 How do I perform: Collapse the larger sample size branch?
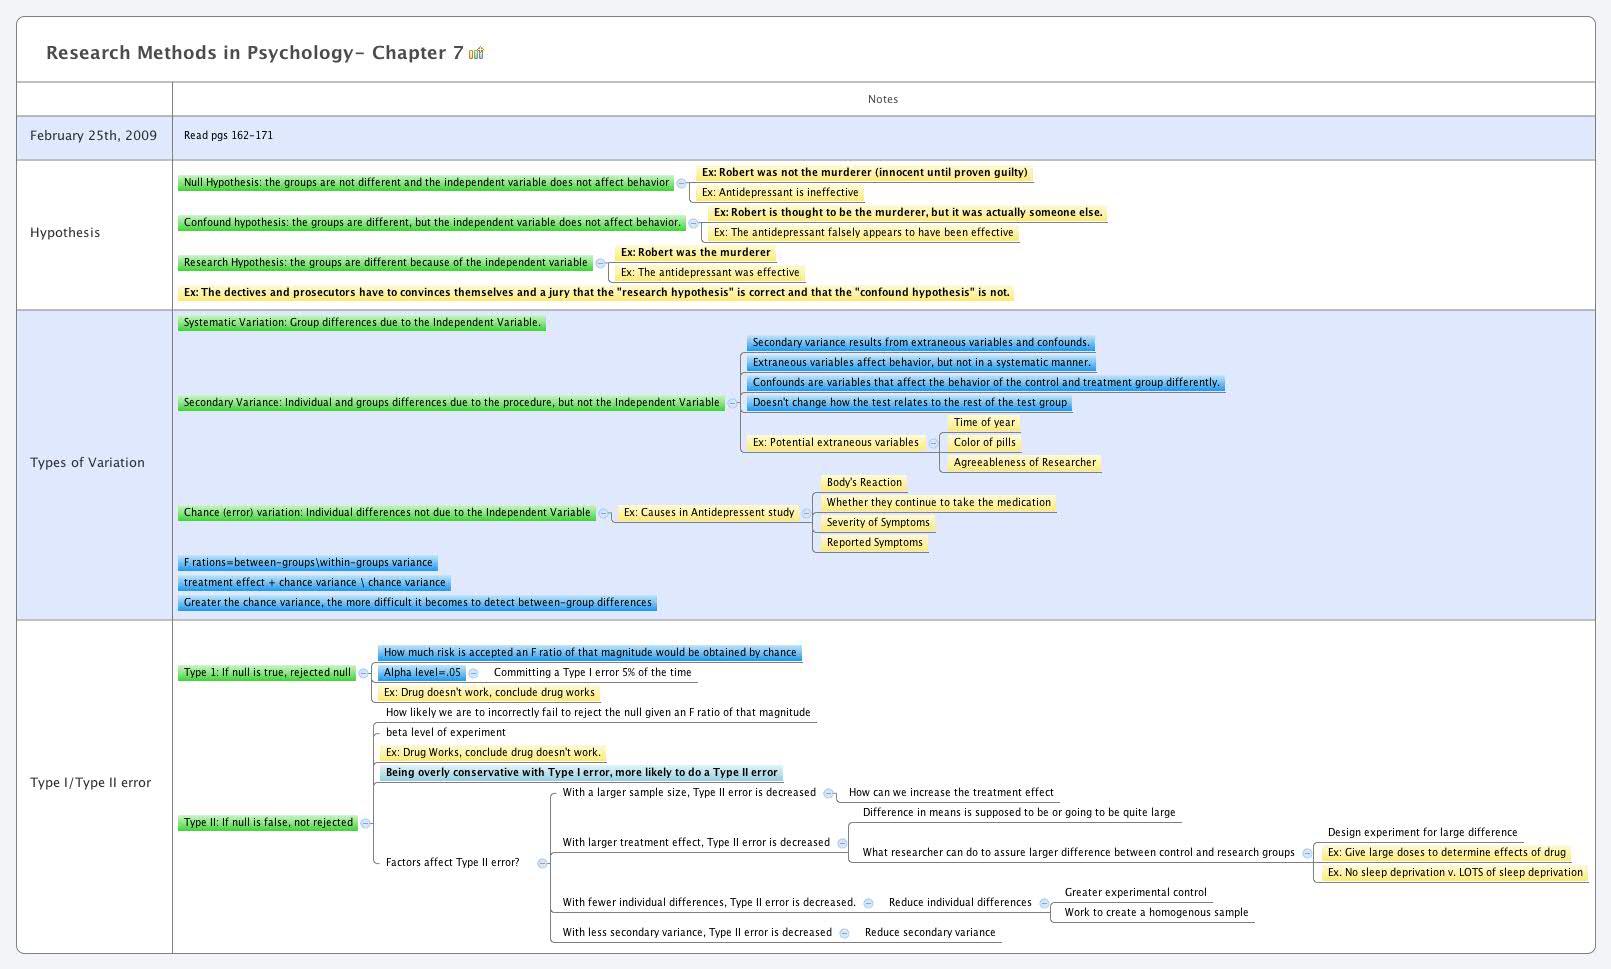pyautogui.click(x=827, y=792)
